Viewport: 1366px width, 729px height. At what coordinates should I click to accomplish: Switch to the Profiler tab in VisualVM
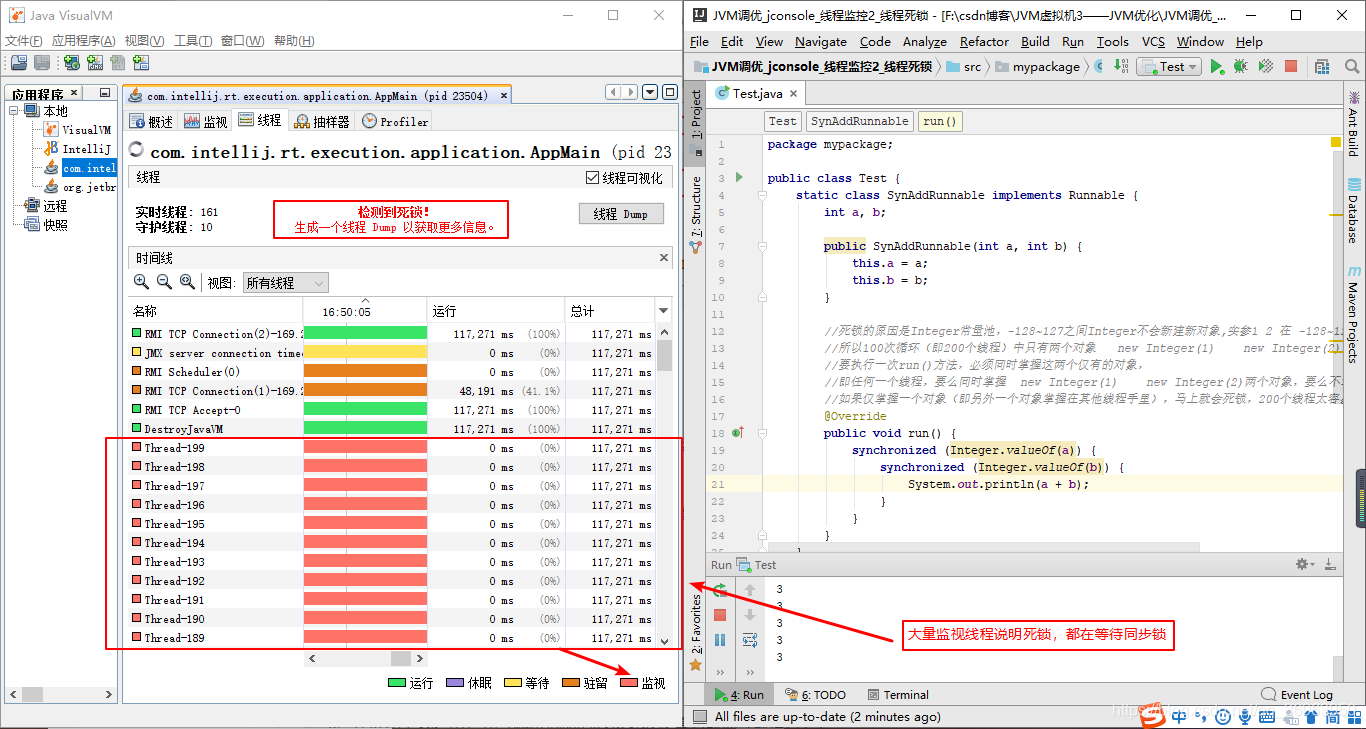396,121
